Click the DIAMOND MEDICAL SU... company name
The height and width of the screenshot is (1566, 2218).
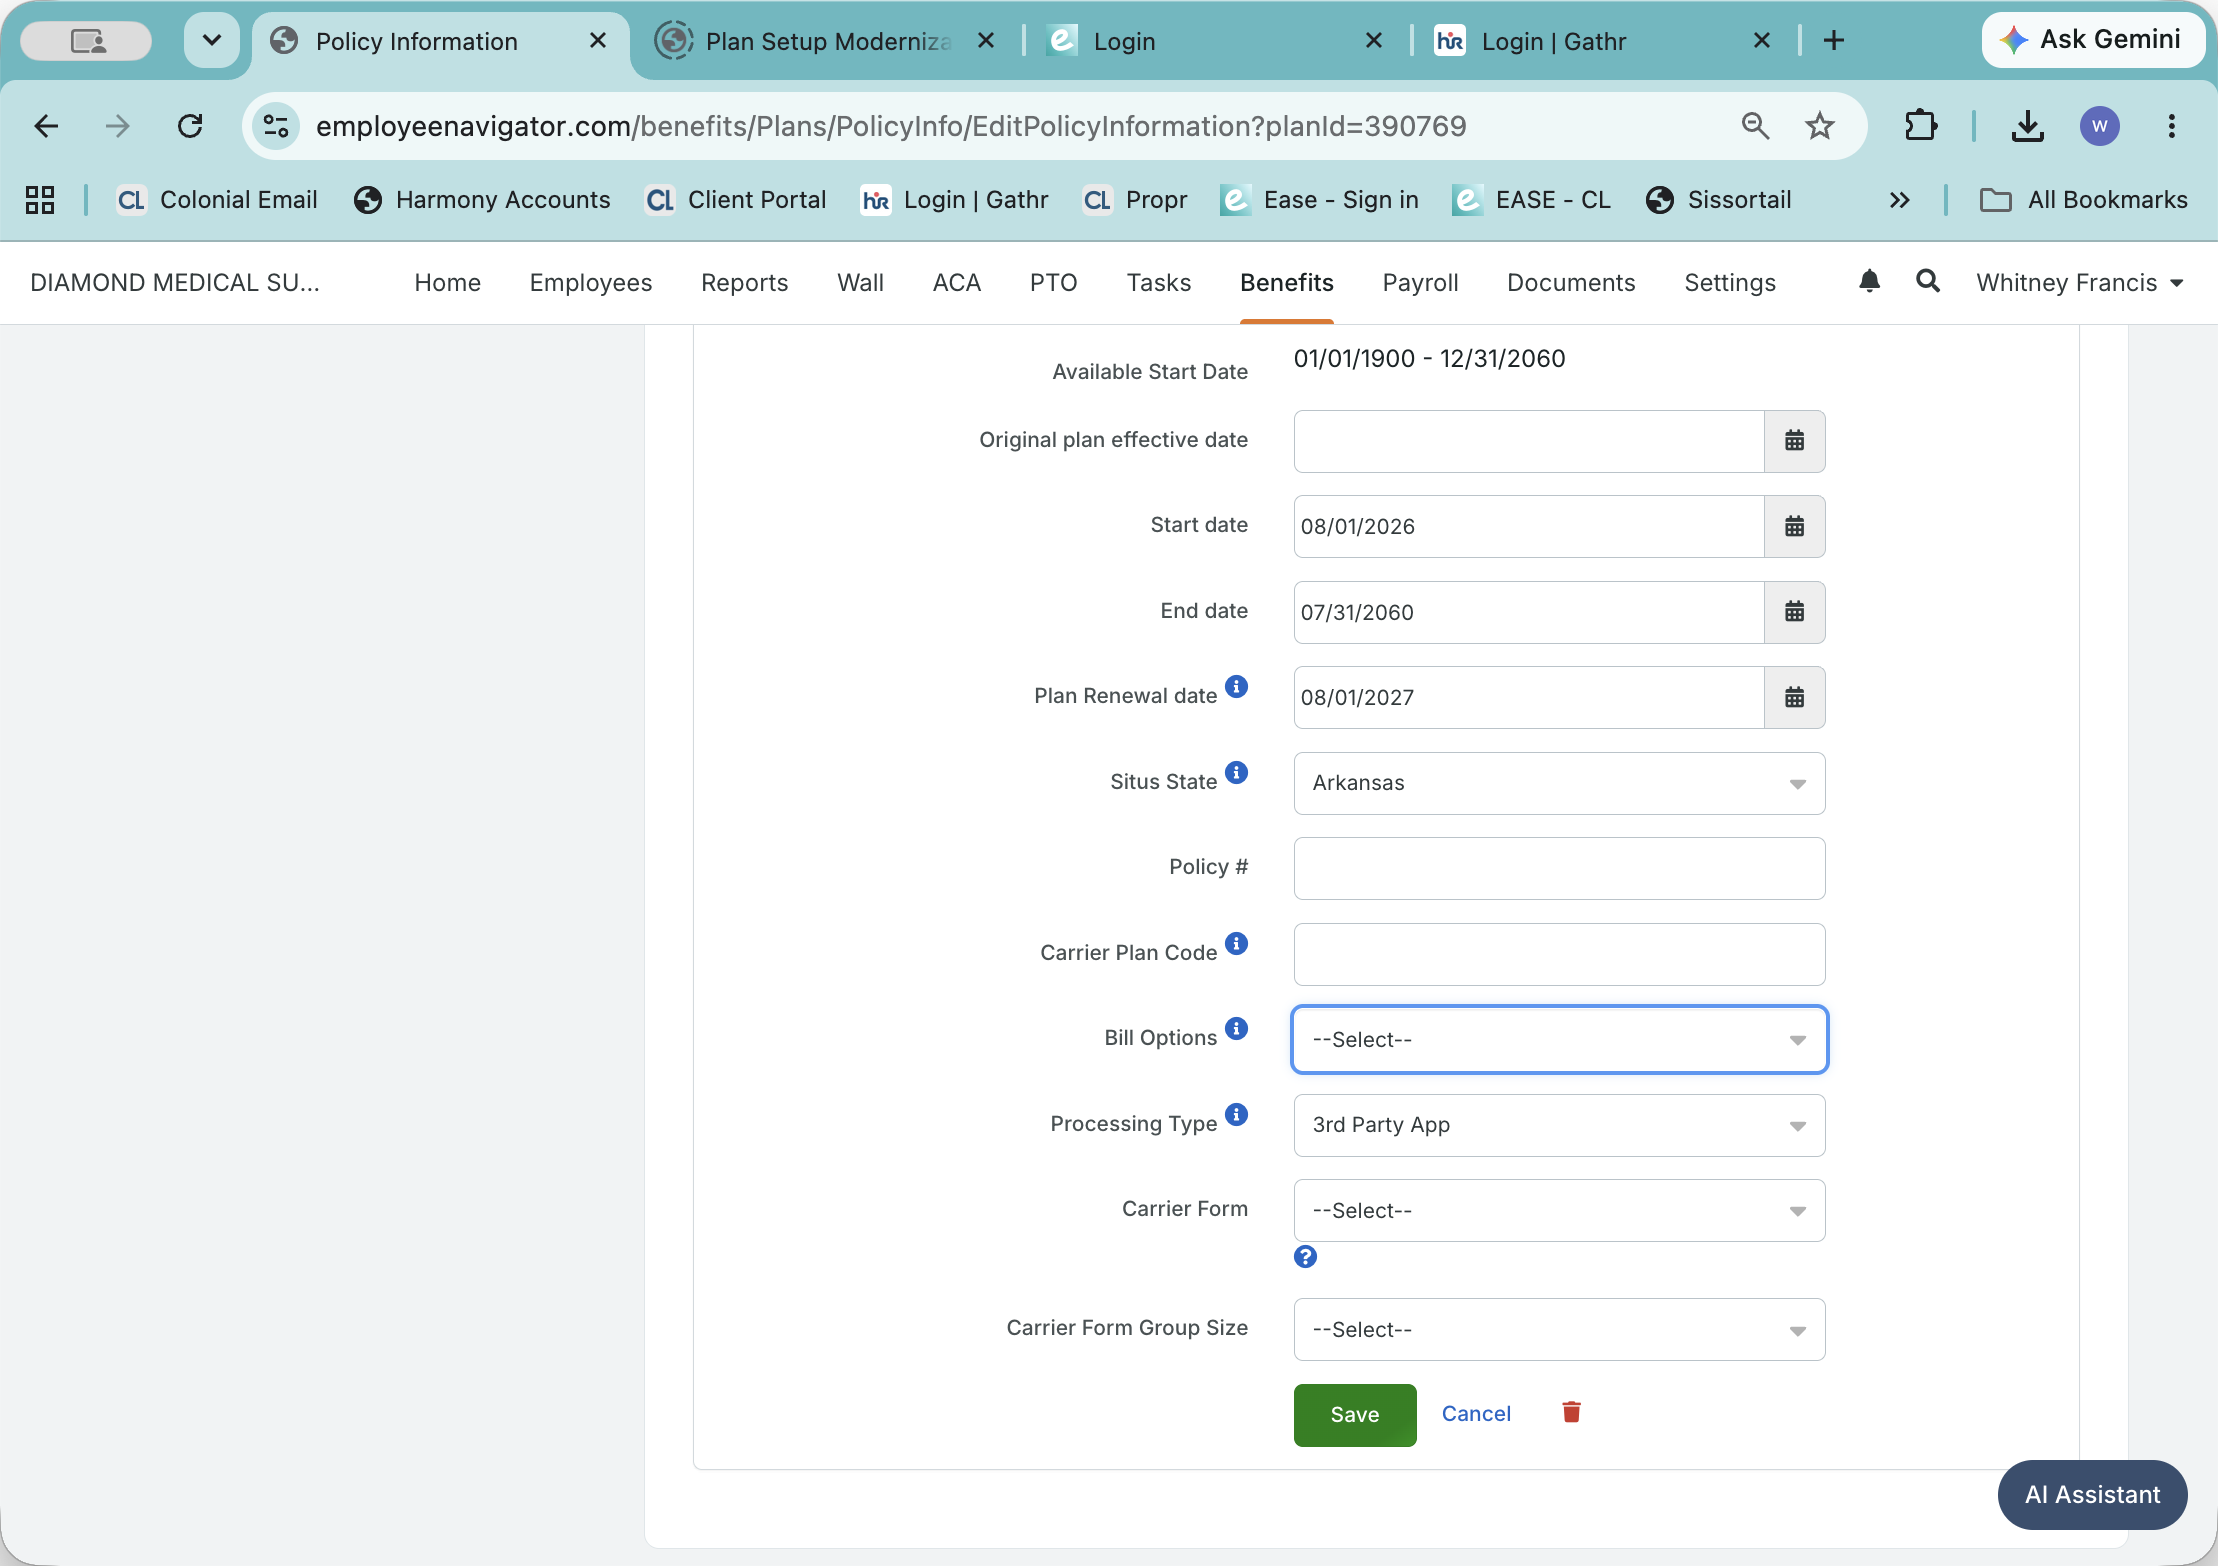175,283
